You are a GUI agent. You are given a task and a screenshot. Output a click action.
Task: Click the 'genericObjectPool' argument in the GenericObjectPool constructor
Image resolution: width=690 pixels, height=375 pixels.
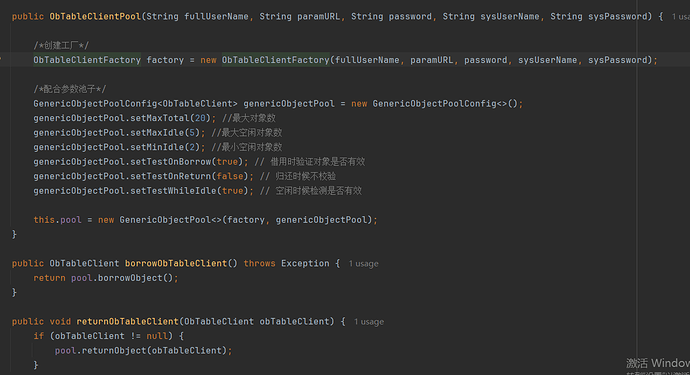[321, 220]
